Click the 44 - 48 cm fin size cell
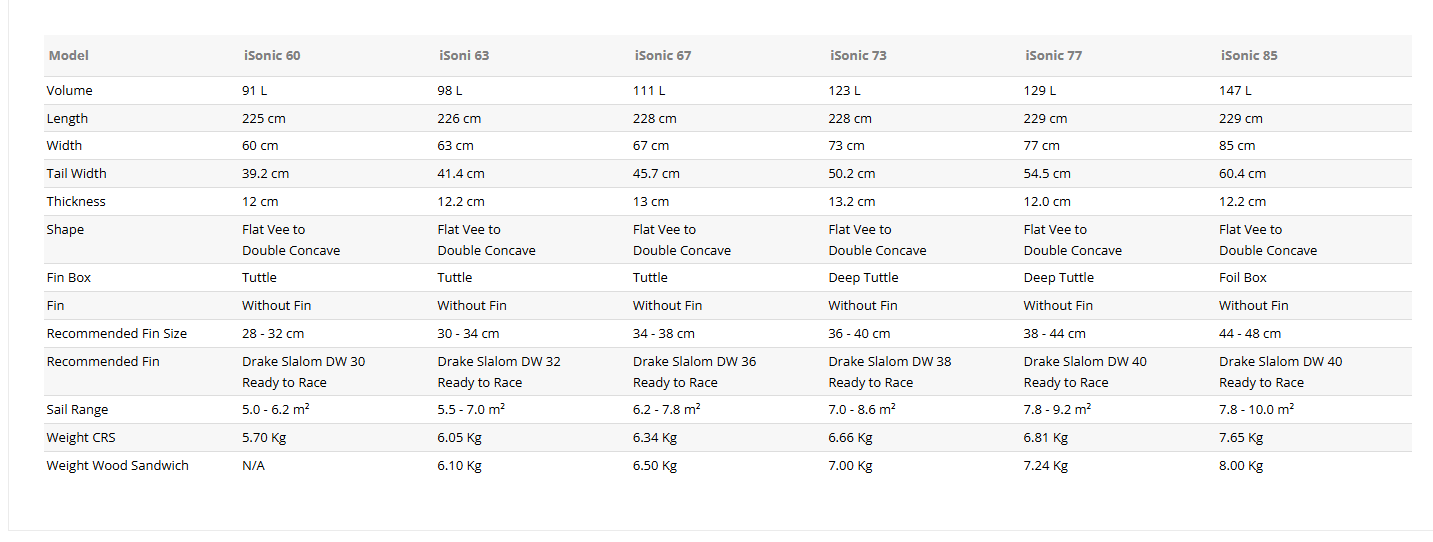This screenshot has height=542, width=1433. [1250, 334]
